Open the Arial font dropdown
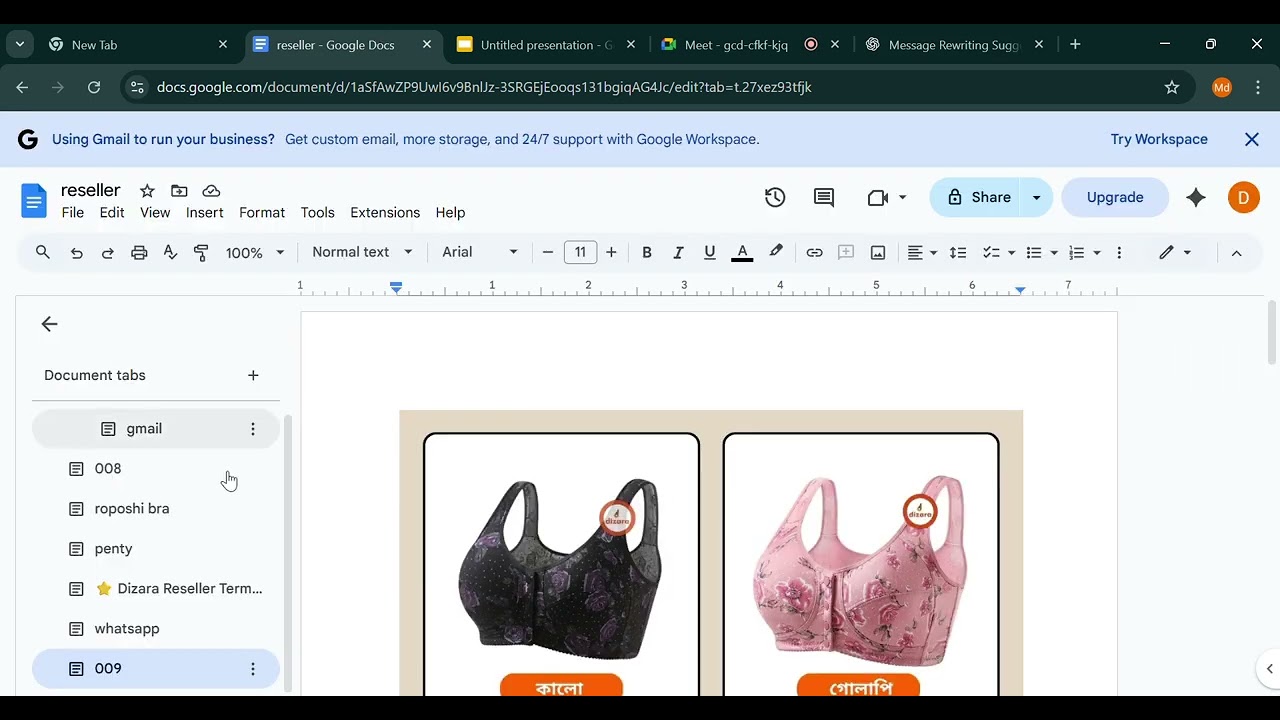 [480, 253]
